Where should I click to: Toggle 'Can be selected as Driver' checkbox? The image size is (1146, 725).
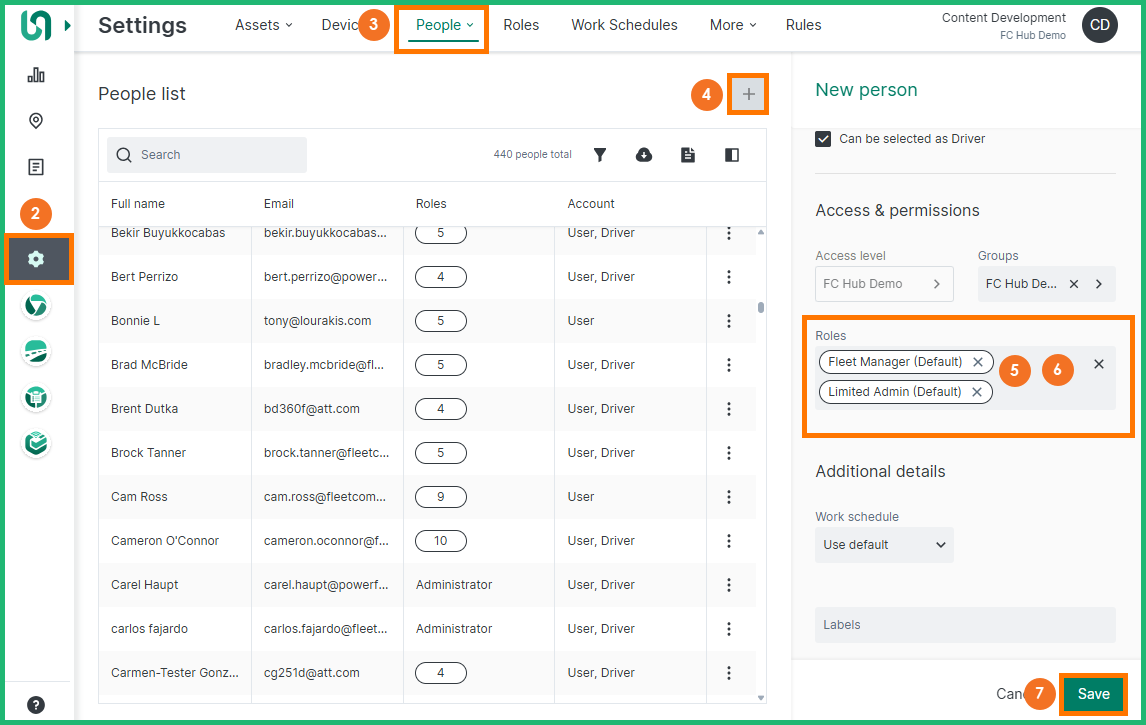coord(823,139)
